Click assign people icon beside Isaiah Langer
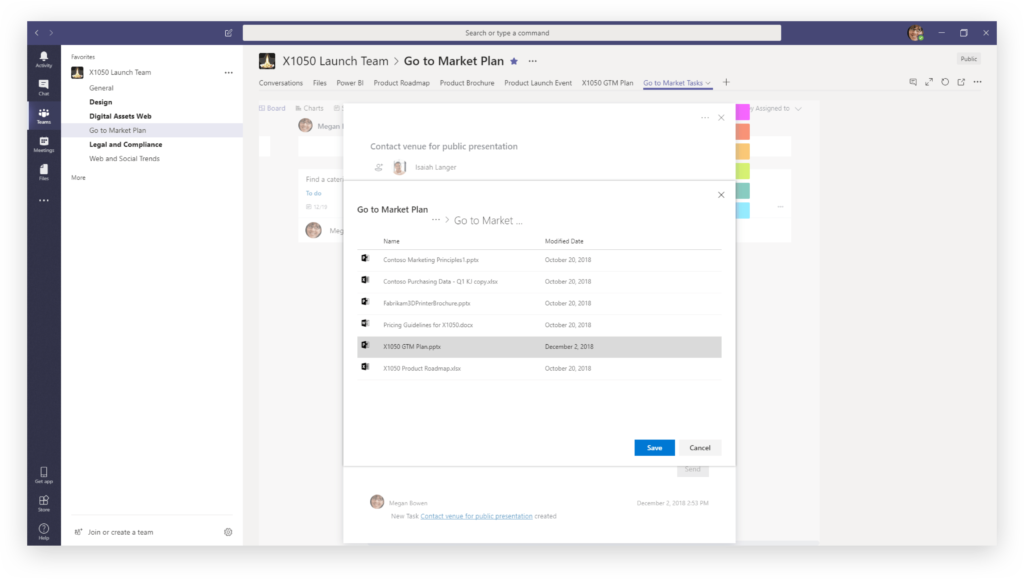Screen dimensions: 1024x579 [379, 168]
